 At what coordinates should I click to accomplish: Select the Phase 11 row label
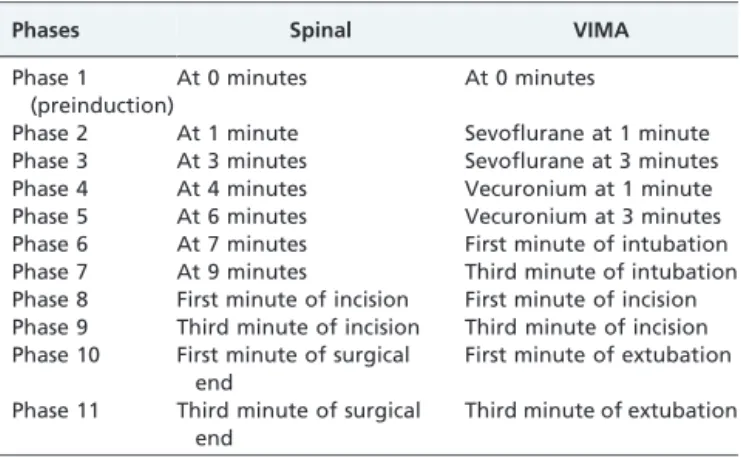coord(55,410)
